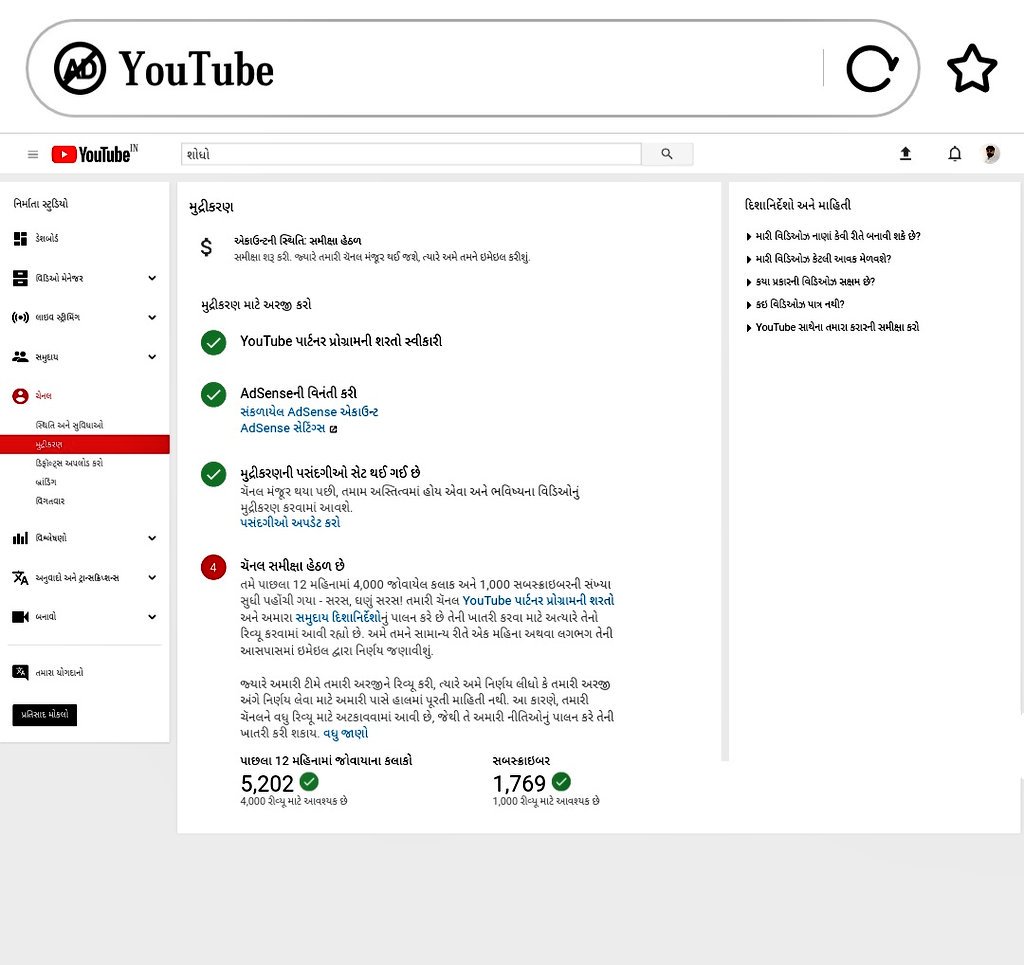Click પસંદગીઓ અપડેટ કરો link
This screenshot has width=1024, height=965.
point(290,522)
